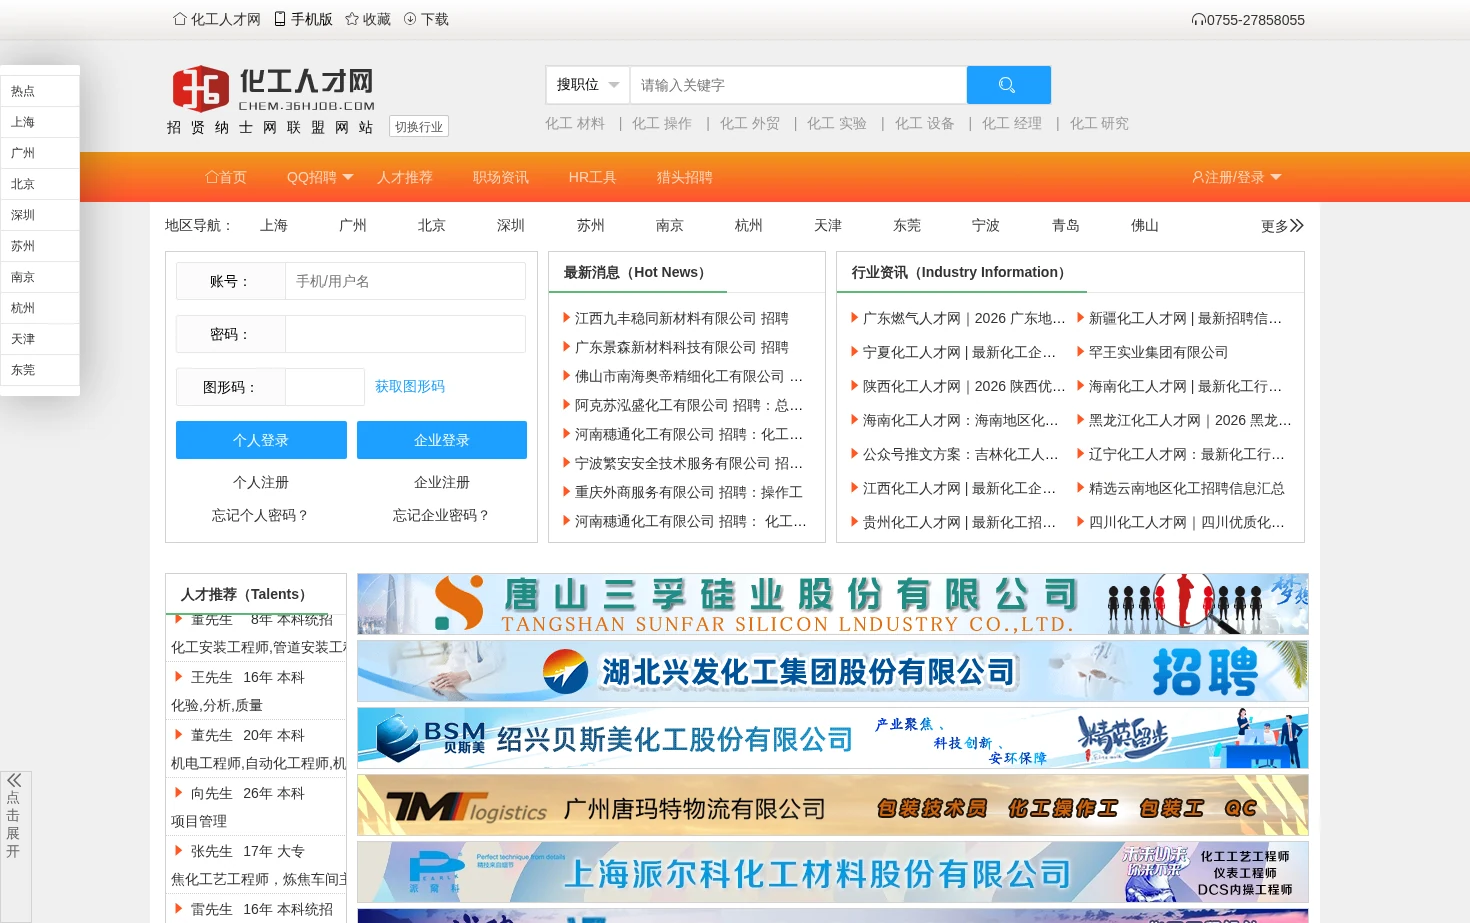
Task: Select 东莞 in the left sidebar list
Action: 40,370
